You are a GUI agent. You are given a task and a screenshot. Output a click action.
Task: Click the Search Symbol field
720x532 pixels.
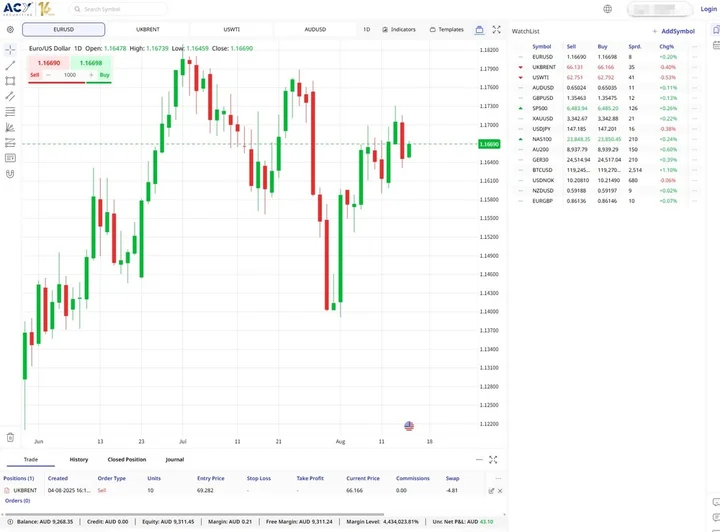point(118,9)
